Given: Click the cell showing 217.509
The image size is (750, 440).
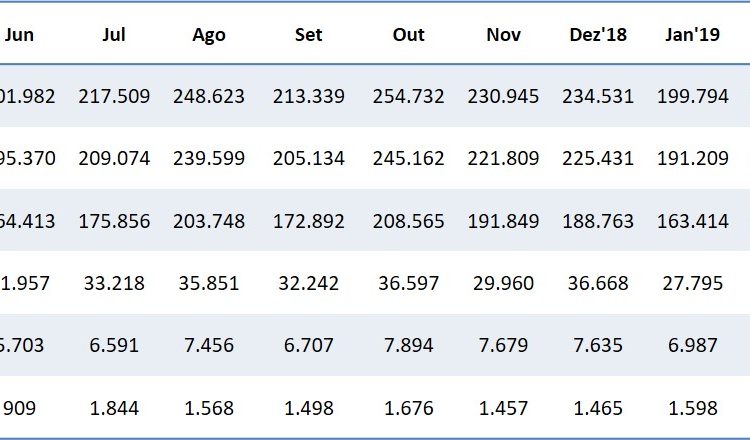Looking at the screenshot, I should coord(114,97).
